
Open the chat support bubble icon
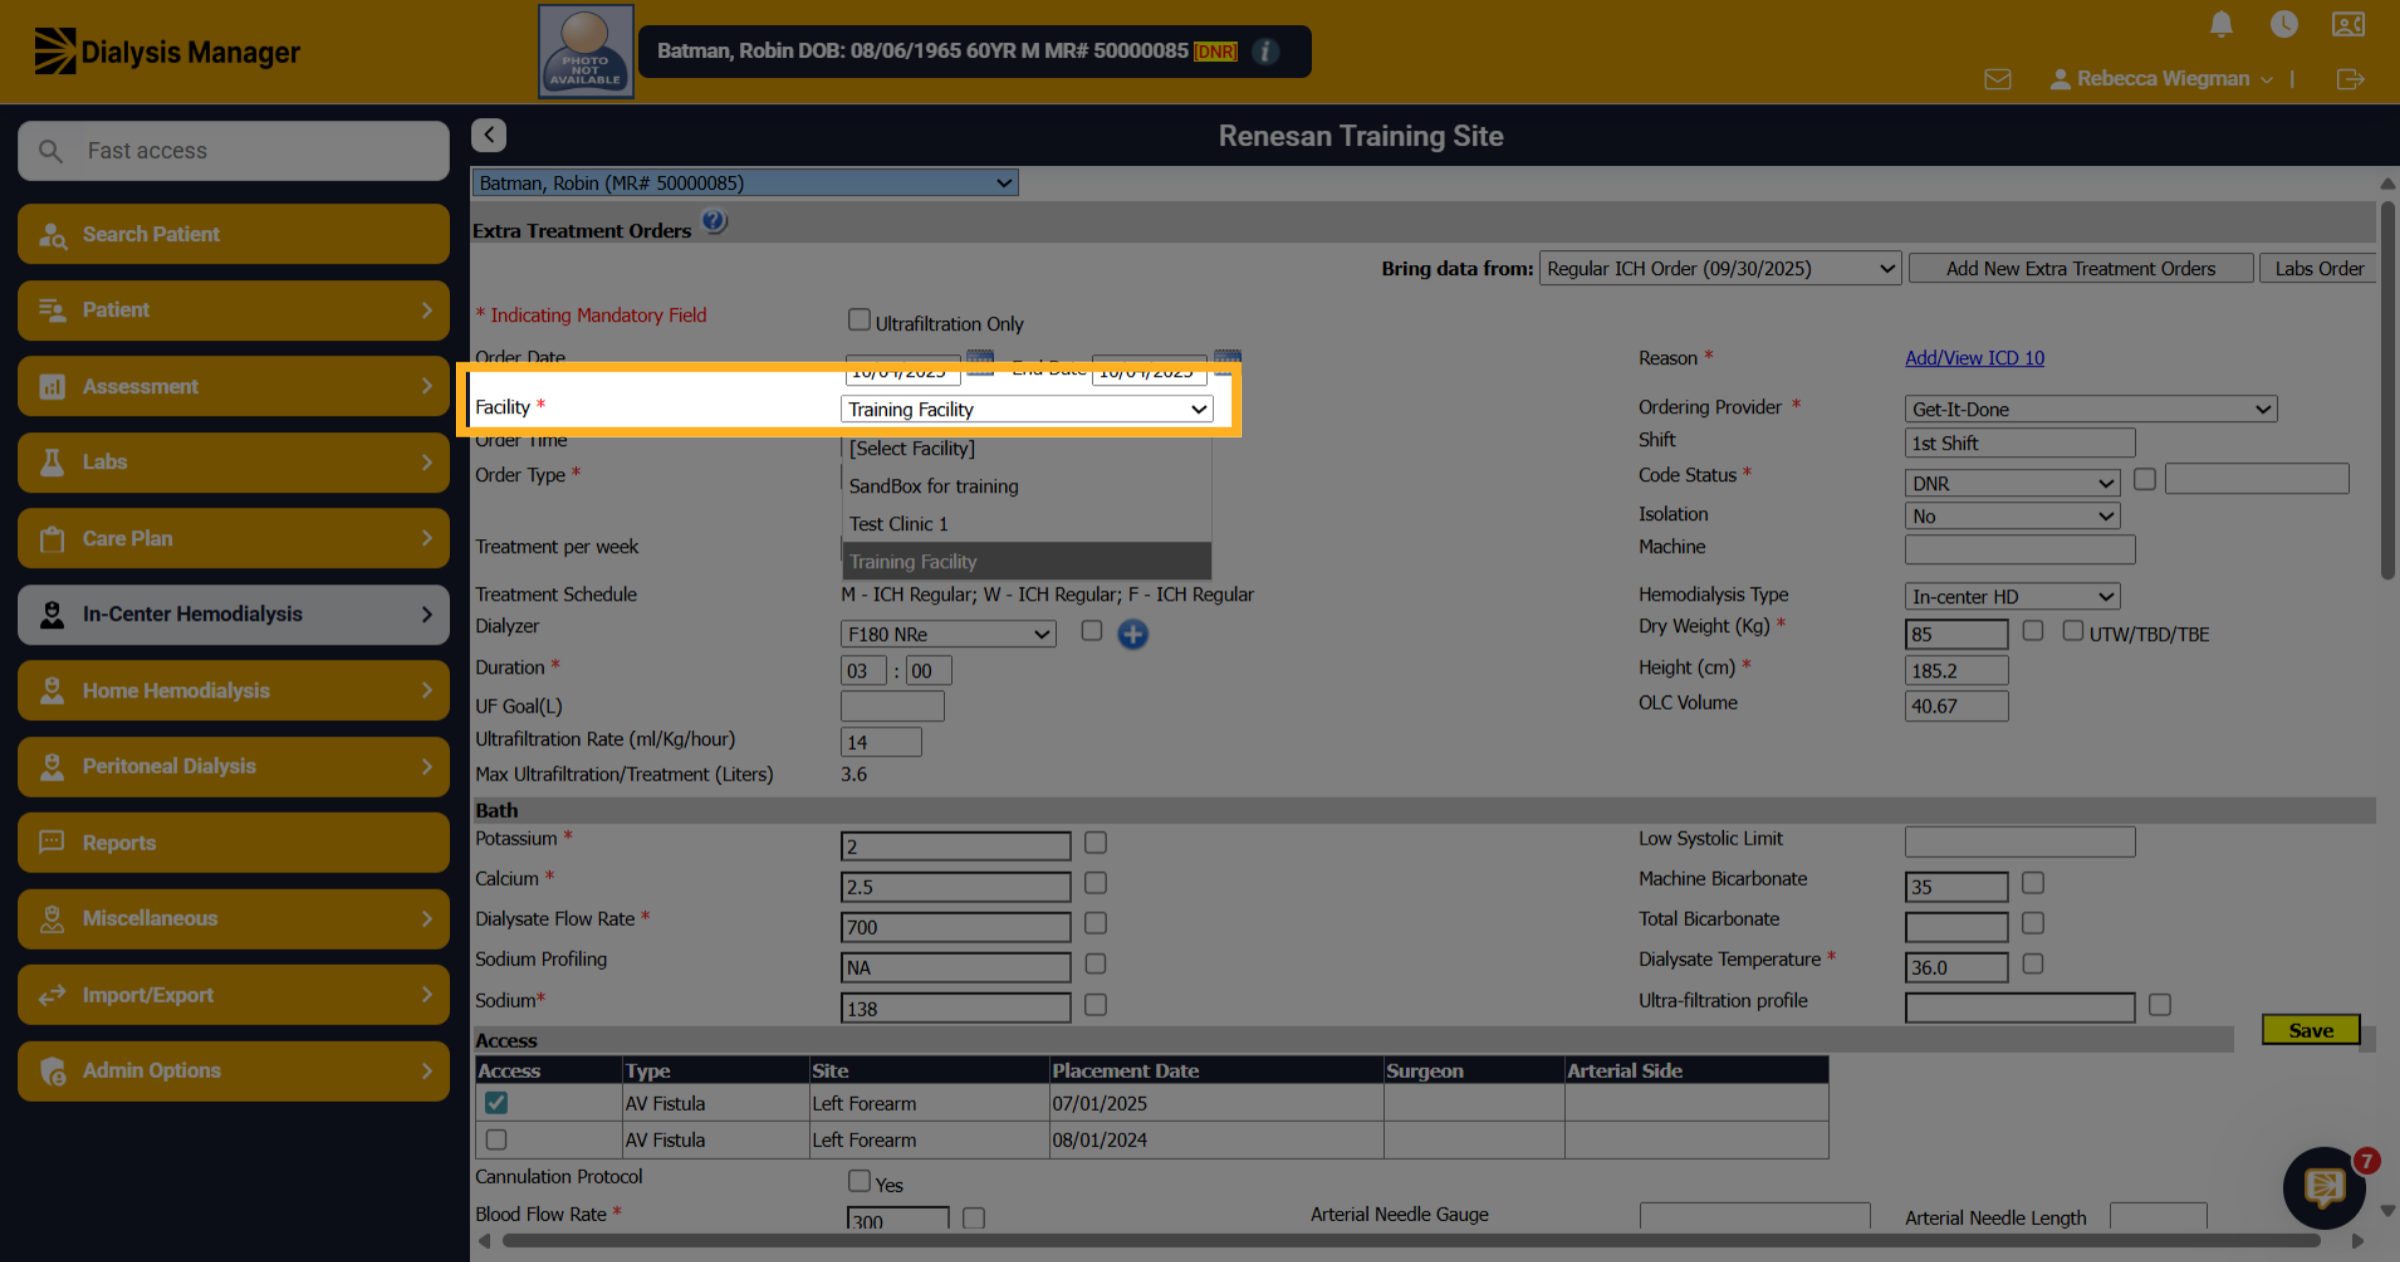point(2324,1188)
